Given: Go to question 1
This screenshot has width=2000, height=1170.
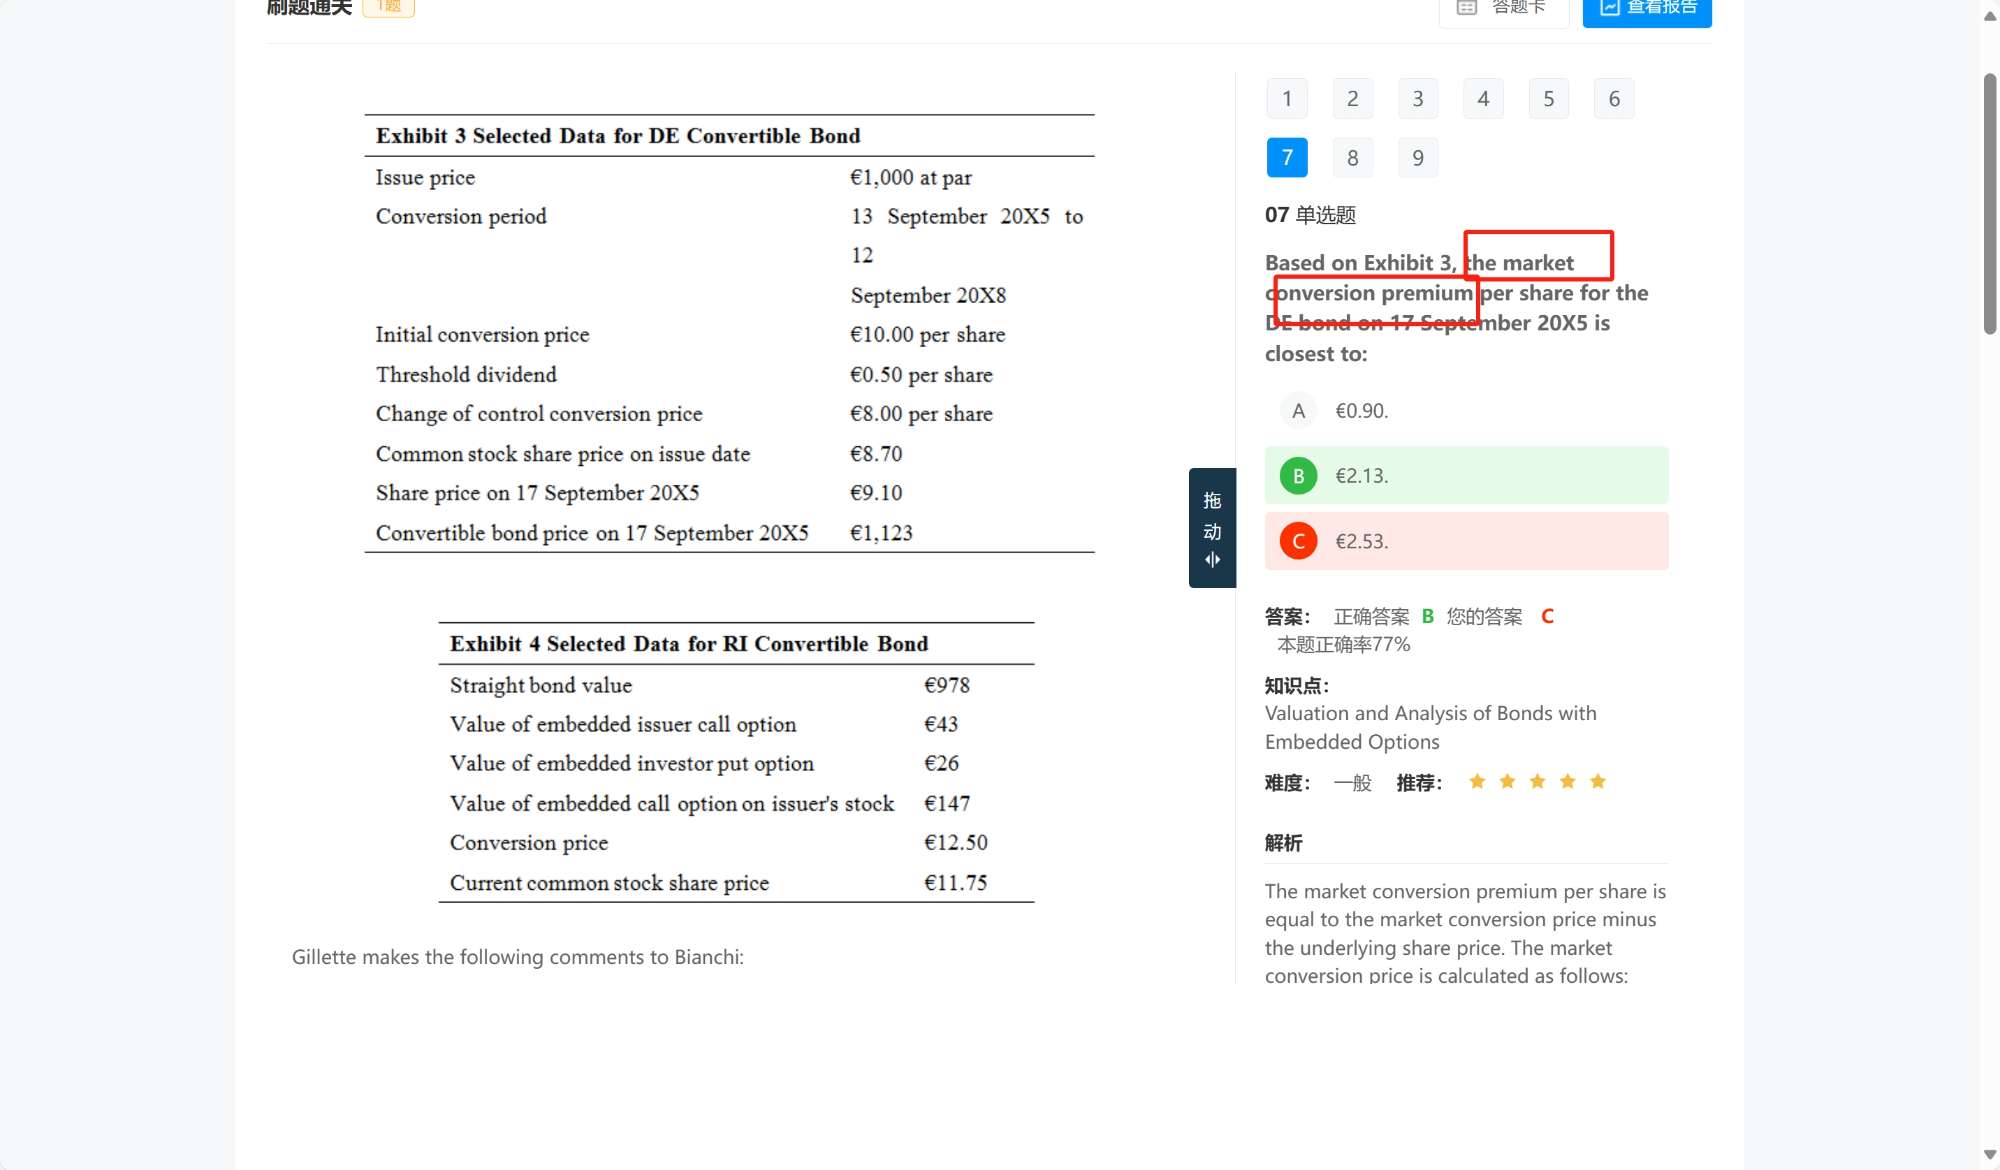Looking at the screenshot, I should pos(1287,99).
